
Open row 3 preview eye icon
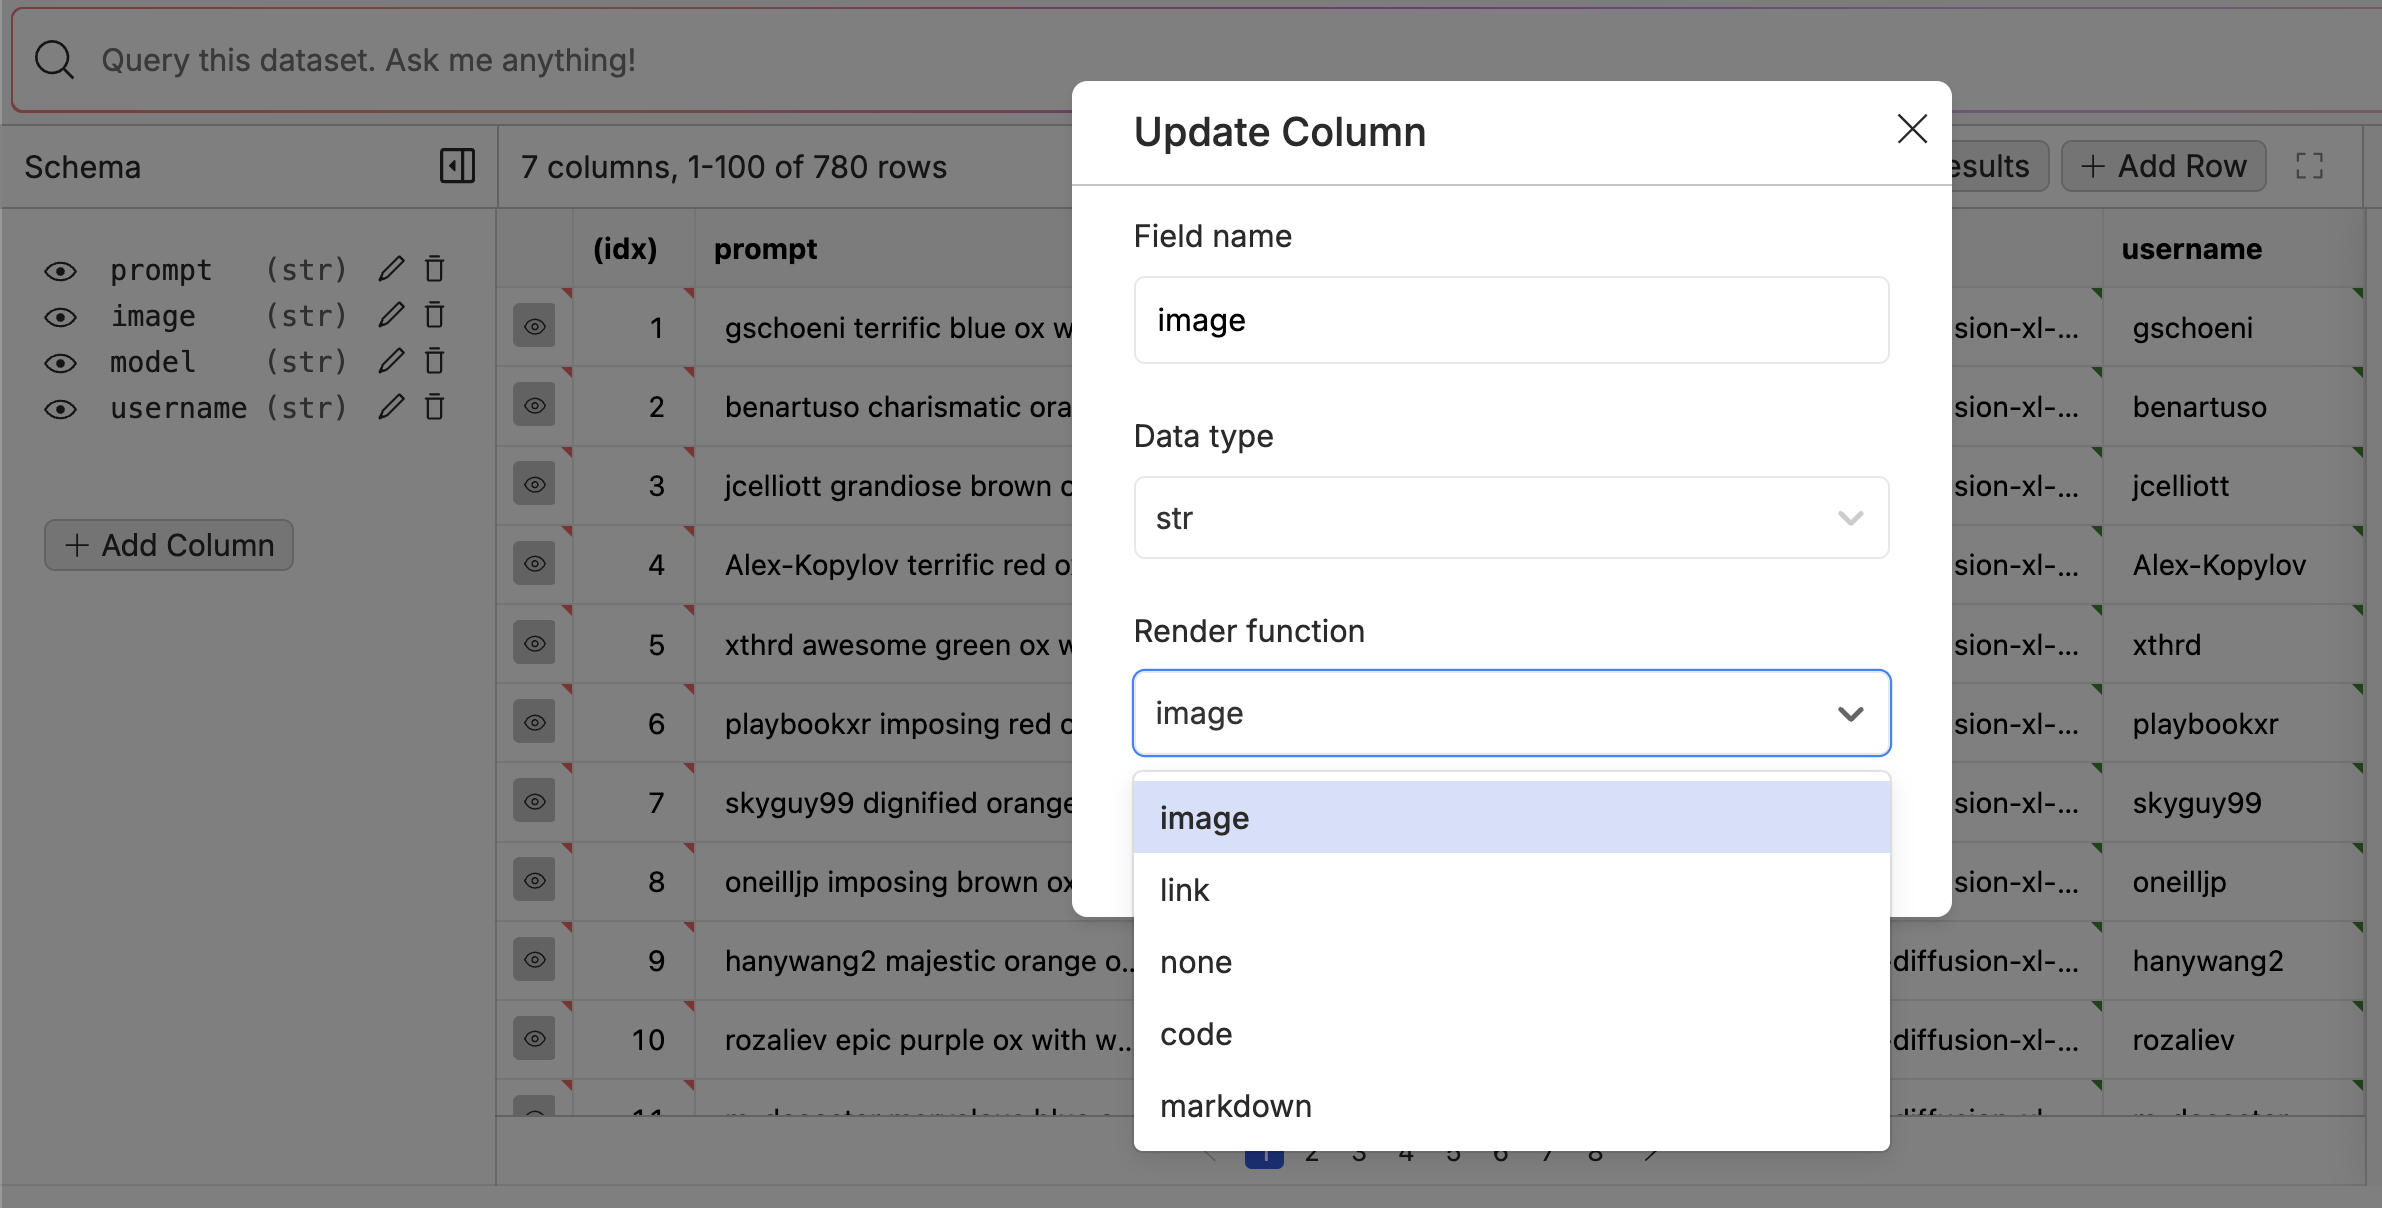[x=535, y=485]
